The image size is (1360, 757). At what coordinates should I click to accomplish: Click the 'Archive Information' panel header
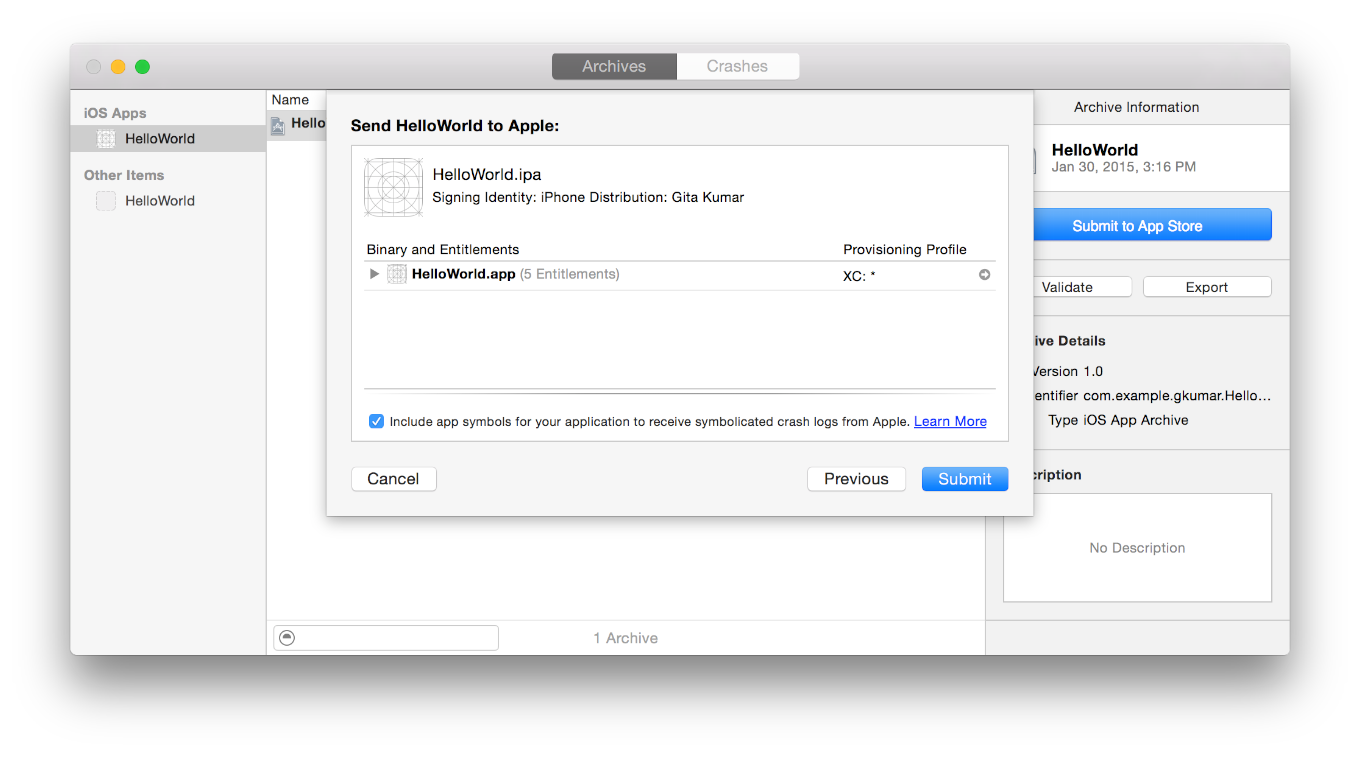(1137, 107)
